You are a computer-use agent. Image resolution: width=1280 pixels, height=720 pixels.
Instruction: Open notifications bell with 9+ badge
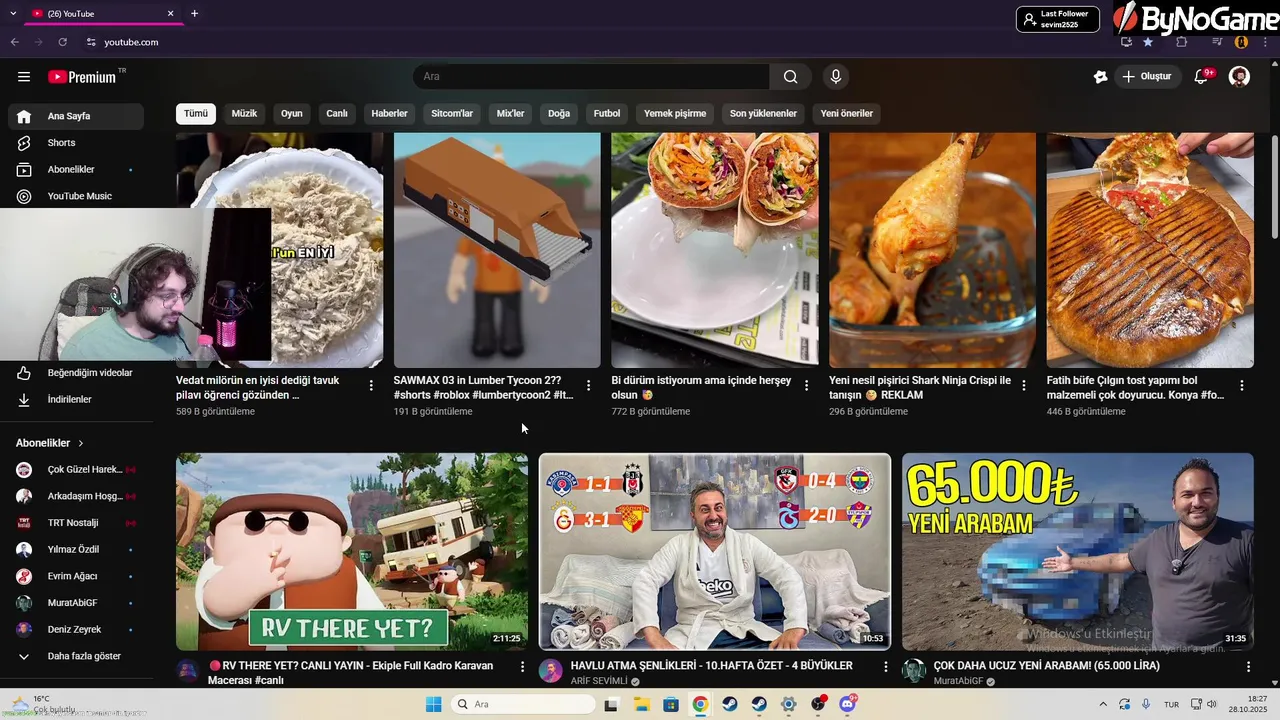[1203, 77]
